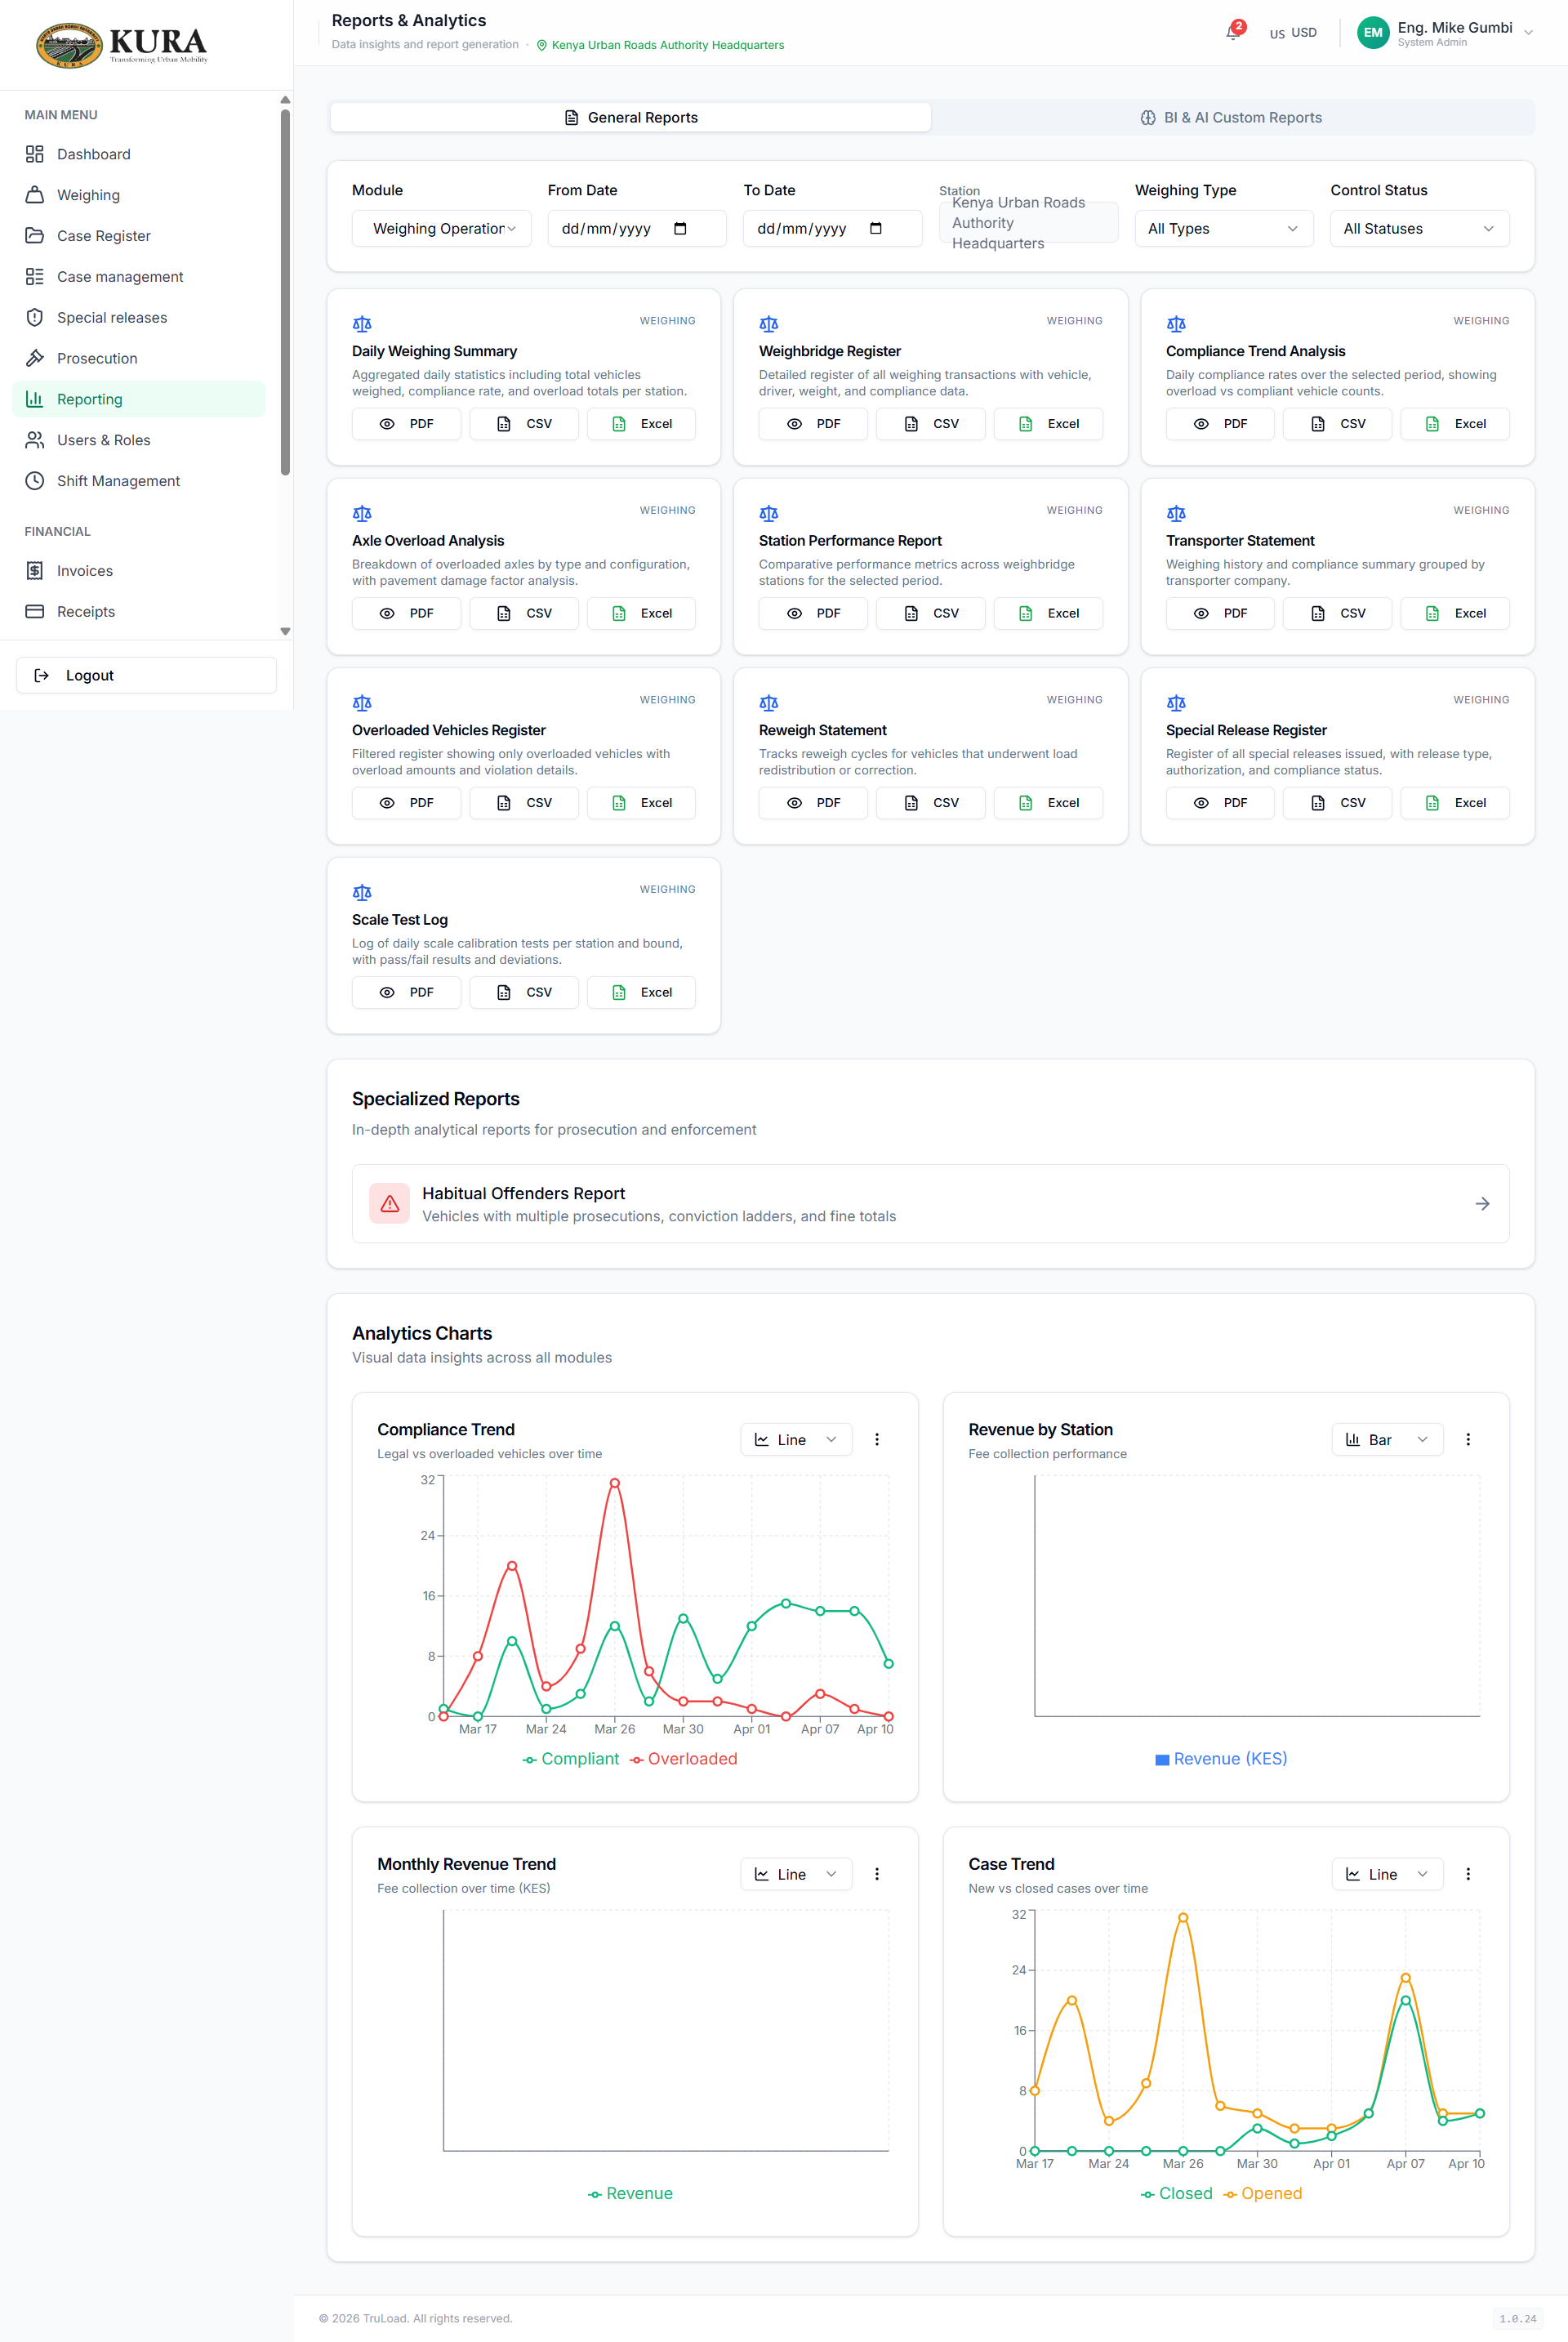Download Daily Weighing Summary as CSV
Viewport: 1568px width, 2342px height.
coord(524,424)
